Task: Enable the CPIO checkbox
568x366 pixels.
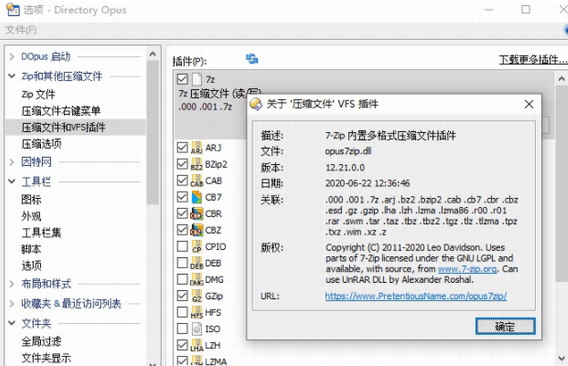Action: click(182, 246)
